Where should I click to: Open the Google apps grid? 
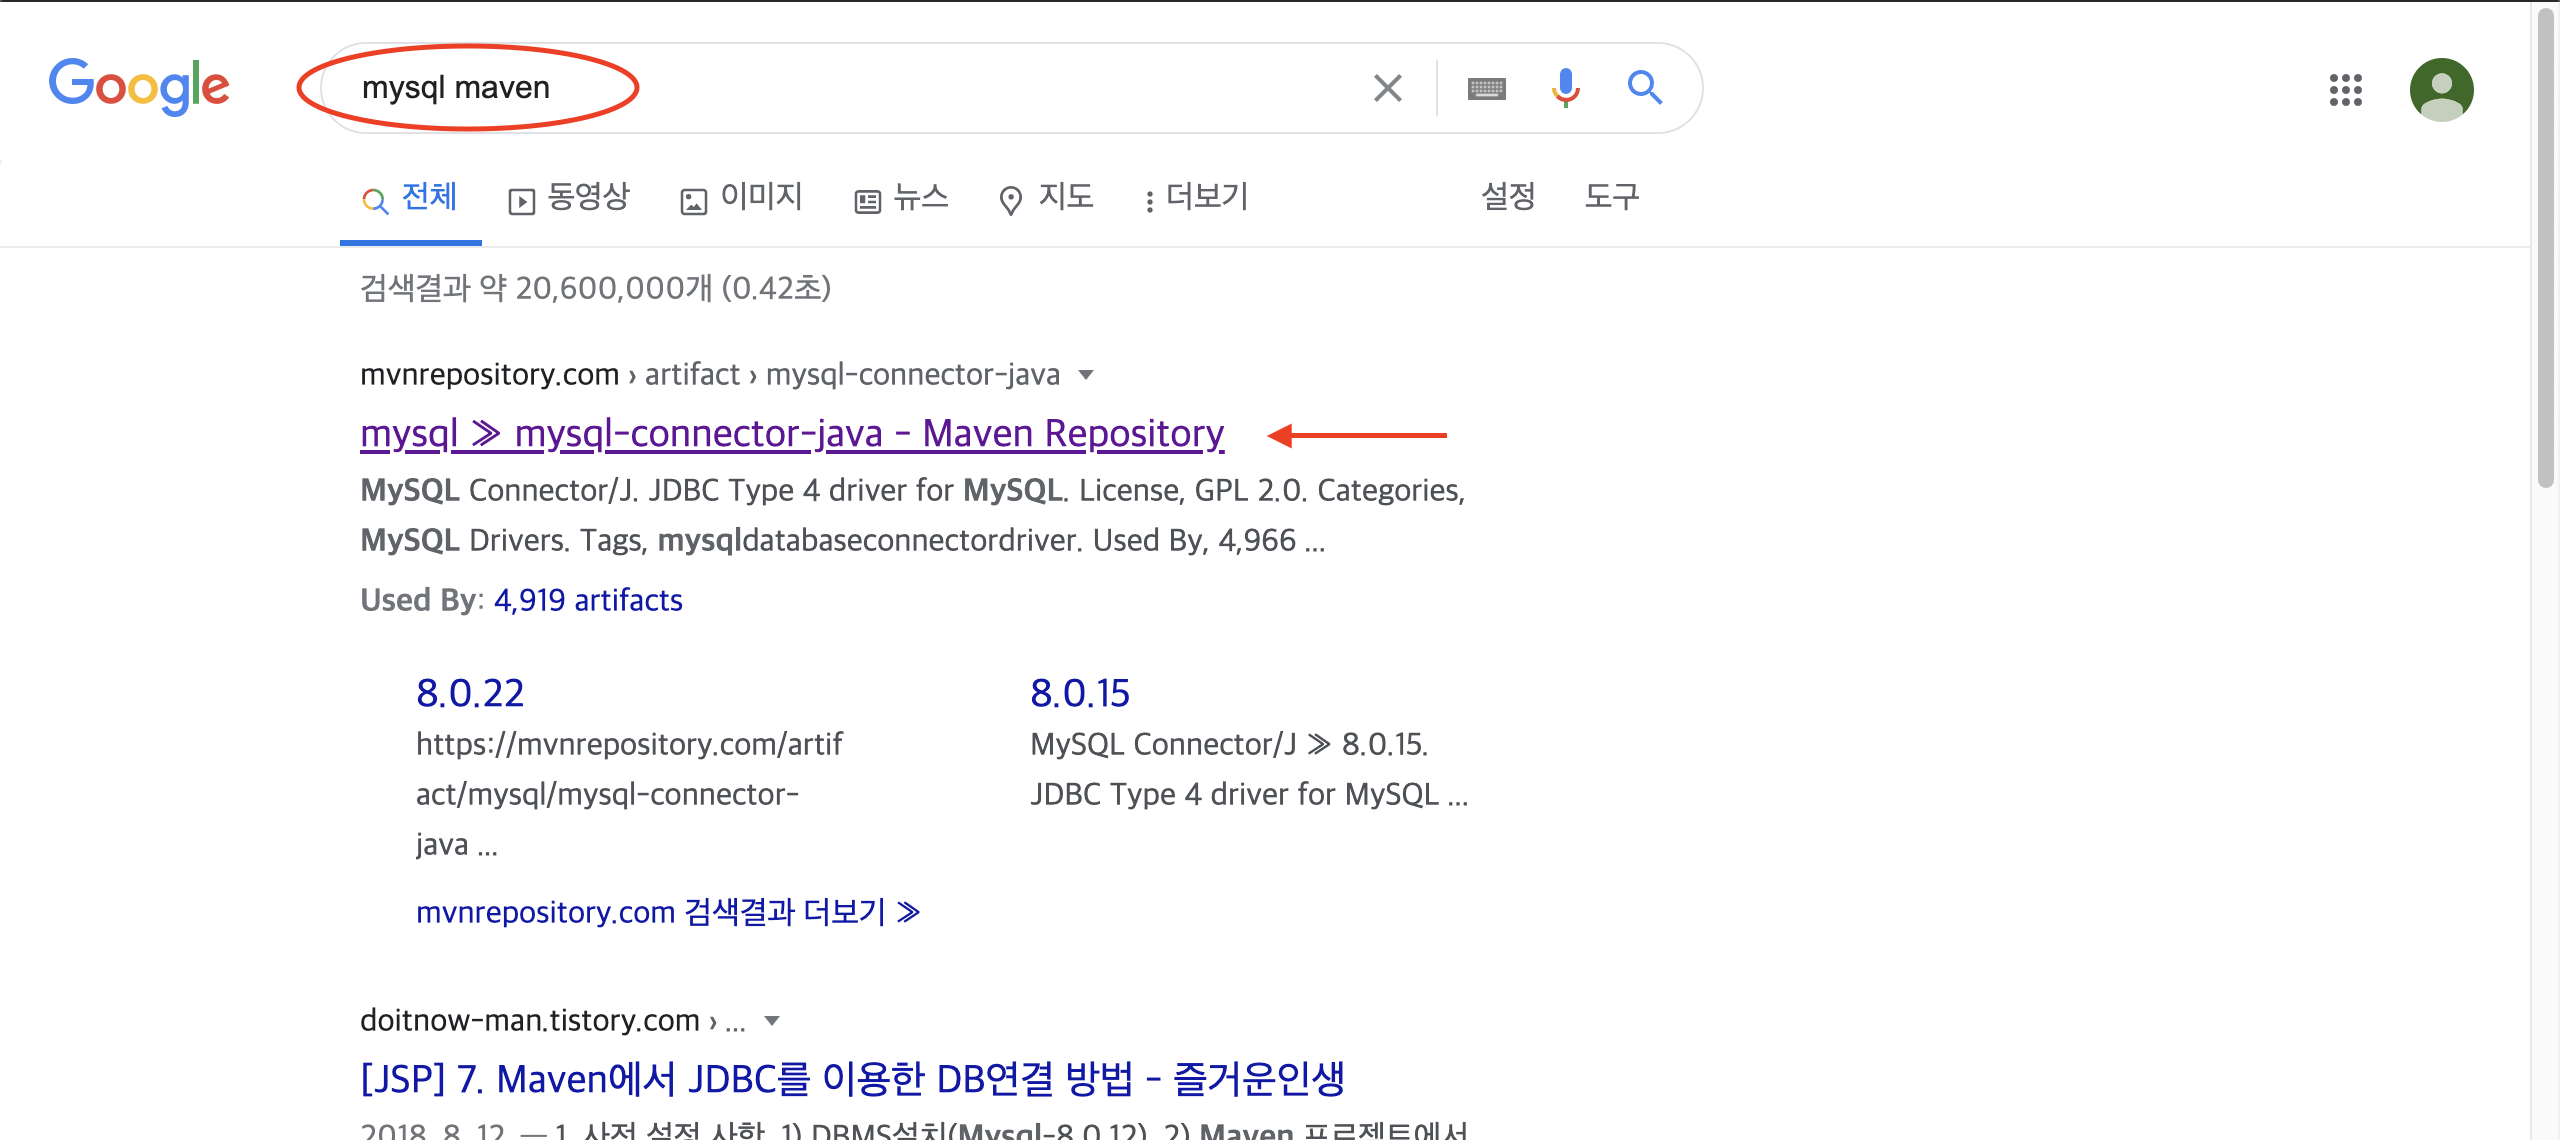pyautogui.click(x=2345, y=90)
